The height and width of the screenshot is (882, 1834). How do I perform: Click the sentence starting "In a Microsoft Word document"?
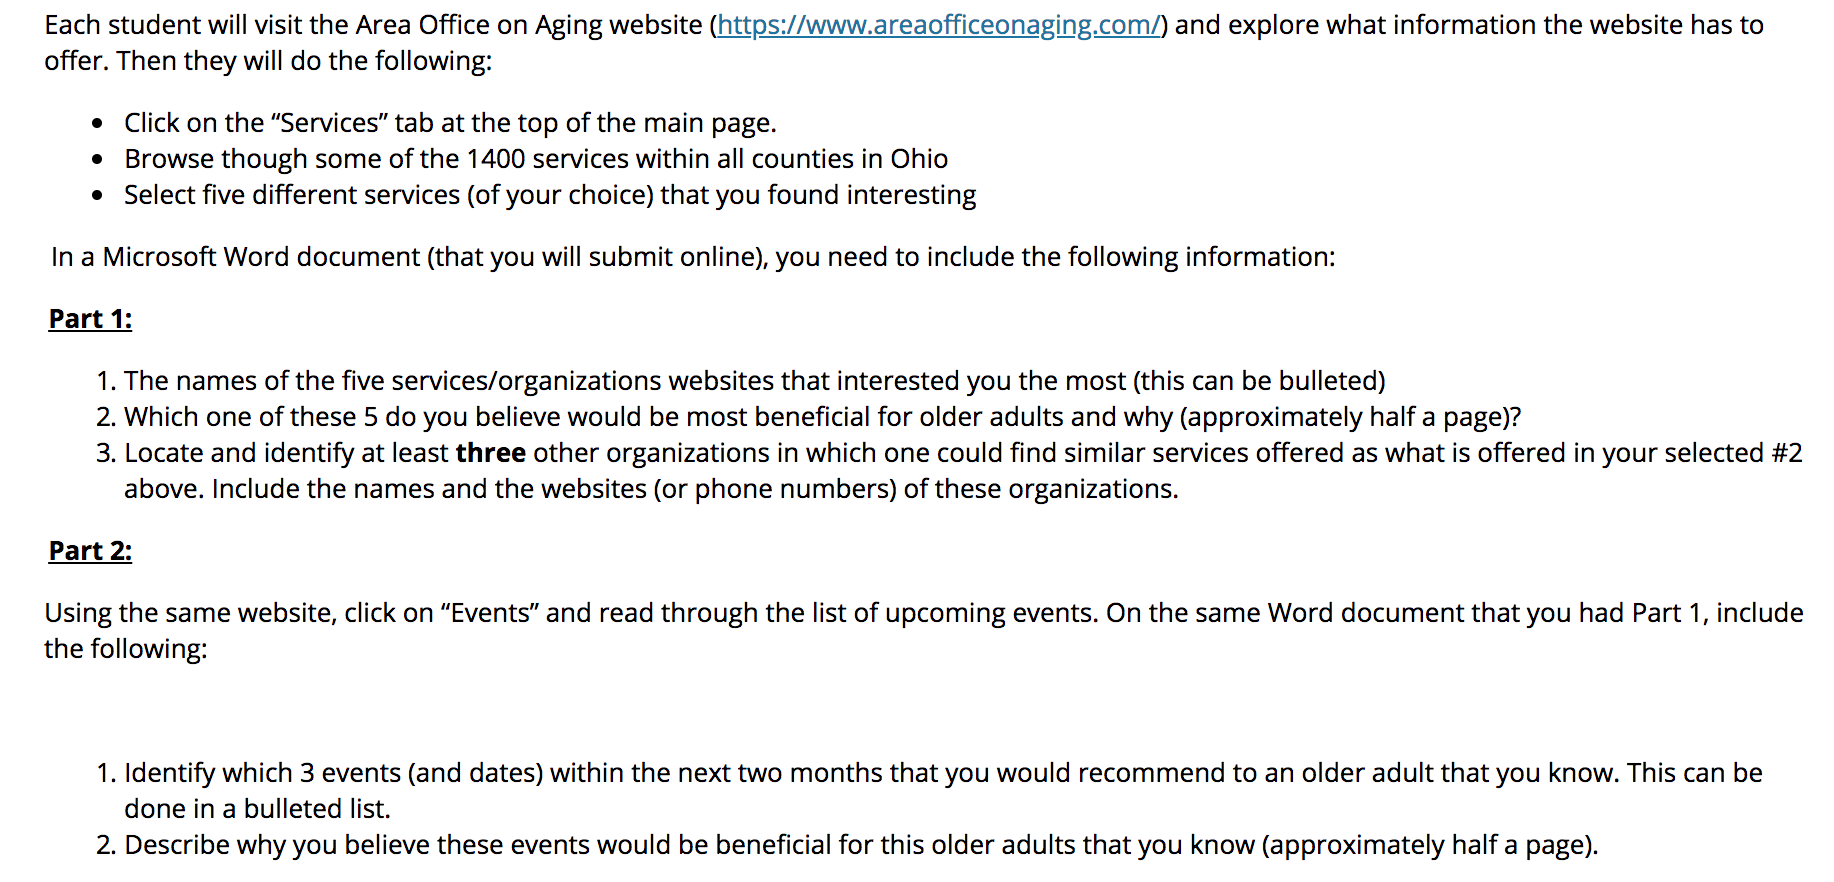coord(693,257)
